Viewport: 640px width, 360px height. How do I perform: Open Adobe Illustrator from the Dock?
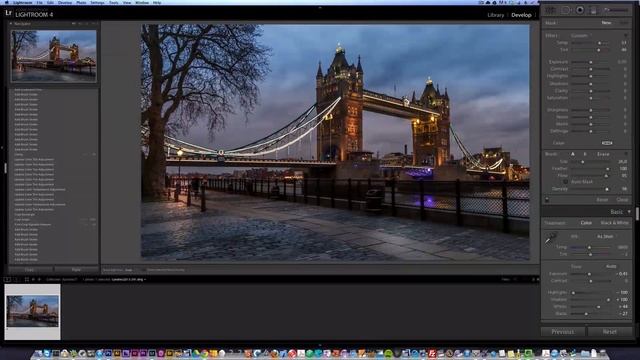[117, 353]
